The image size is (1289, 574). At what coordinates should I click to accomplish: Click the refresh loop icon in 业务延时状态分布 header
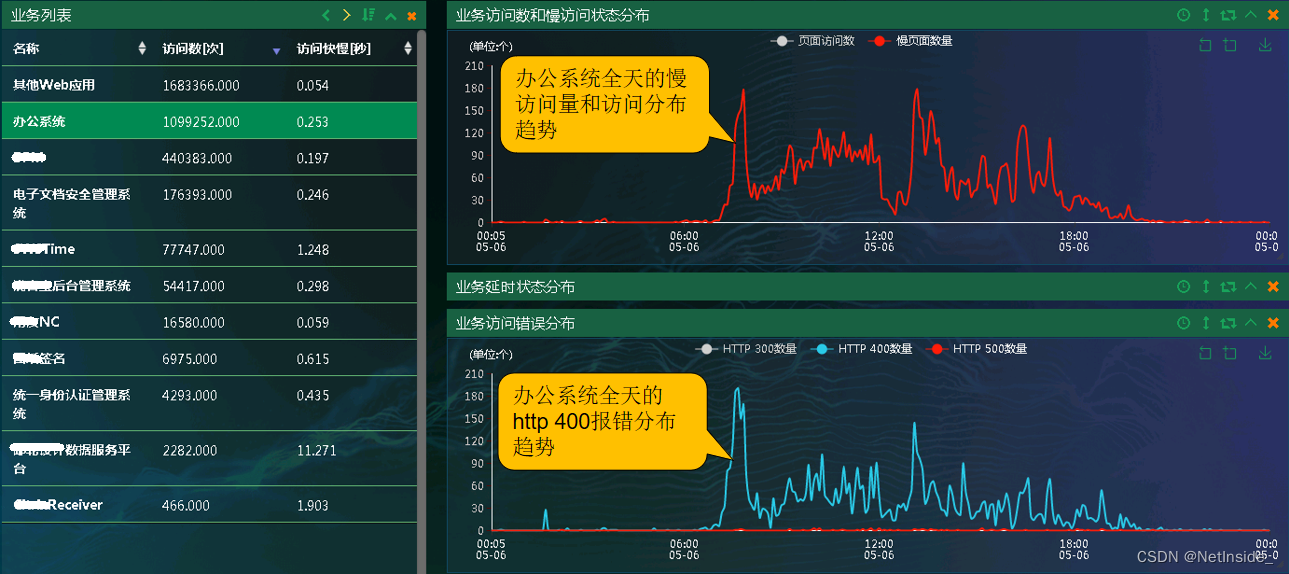click(1228, 287)
